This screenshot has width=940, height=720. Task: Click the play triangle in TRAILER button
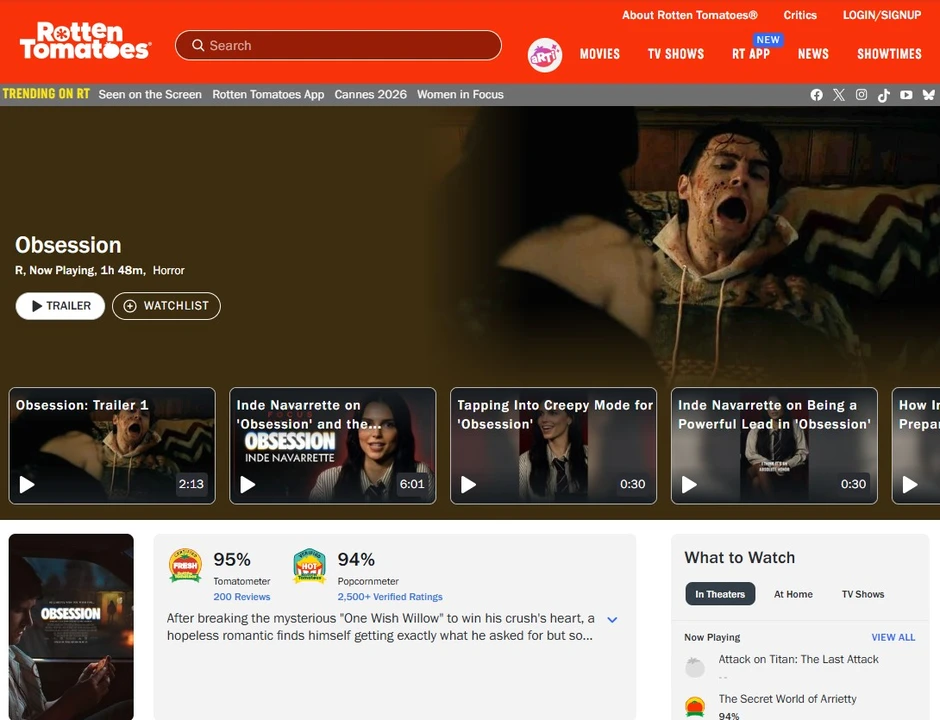pos(37,306)
